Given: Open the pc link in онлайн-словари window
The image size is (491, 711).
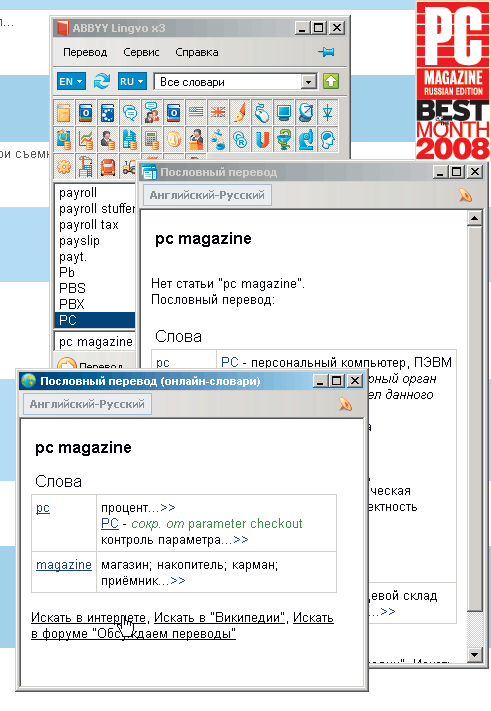Looking at the screenshot, I should (43, 508).
